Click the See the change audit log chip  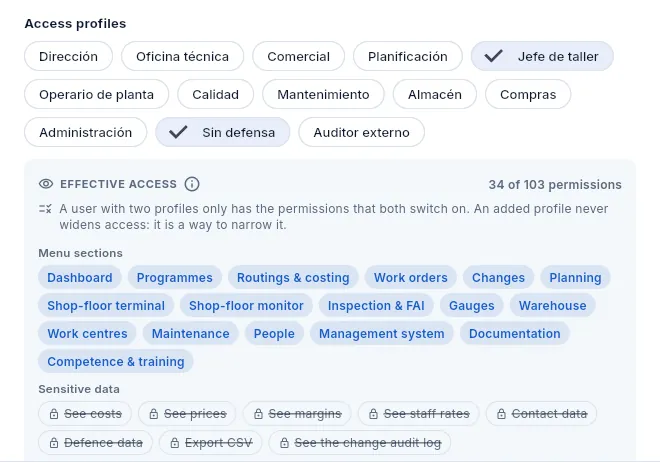pyautogui.click(x=360, y=443)
